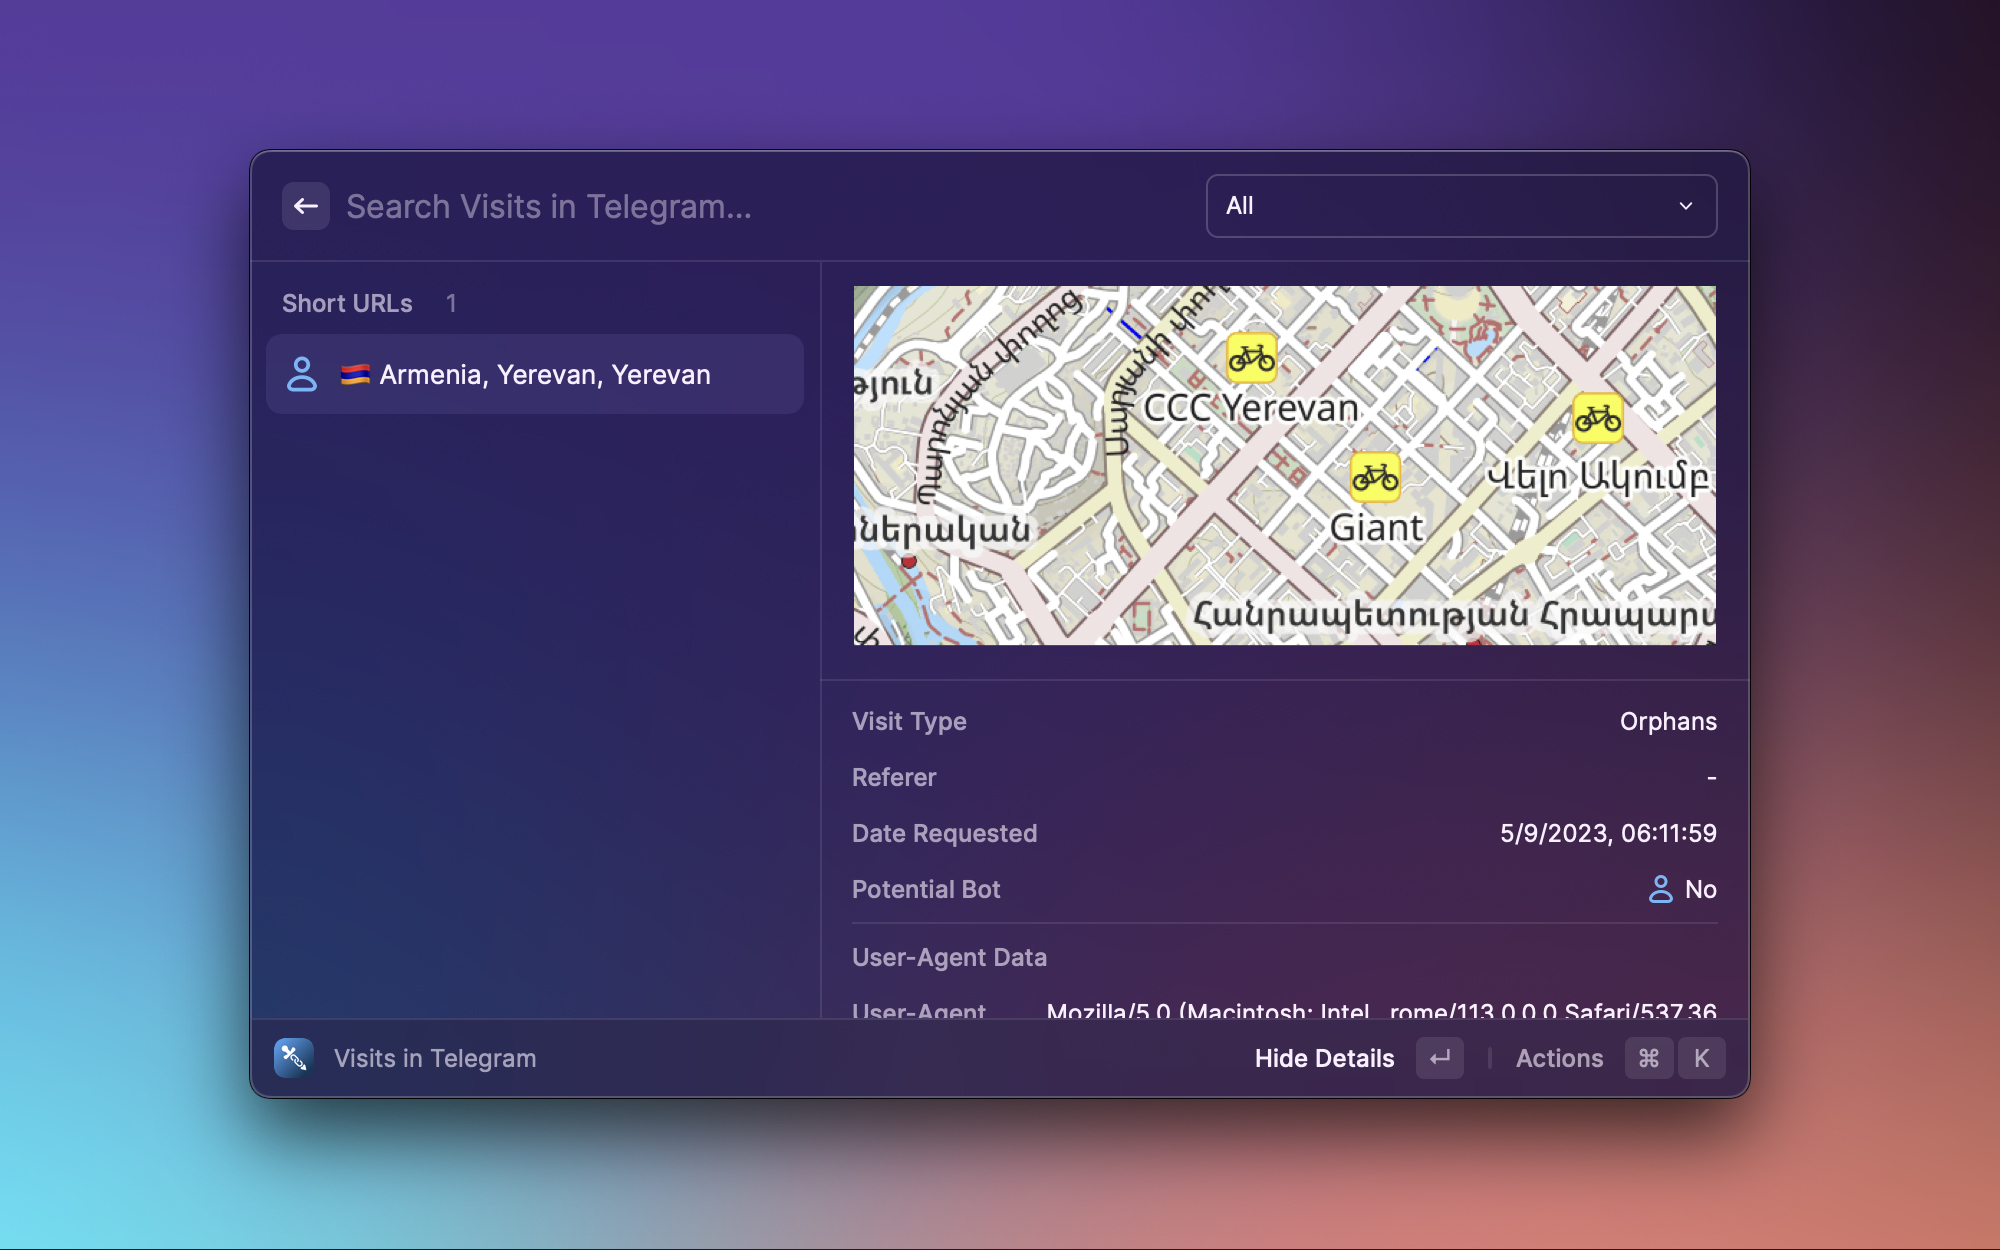Viewport: 2000px width, 1250px height.
Task: Click the command key symbol in footer
Action: [x=1649, y=1058]
